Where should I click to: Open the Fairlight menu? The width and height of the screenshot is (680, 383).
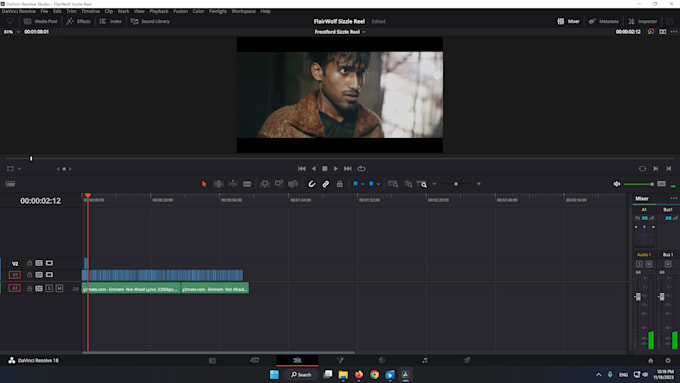(218, 11)
